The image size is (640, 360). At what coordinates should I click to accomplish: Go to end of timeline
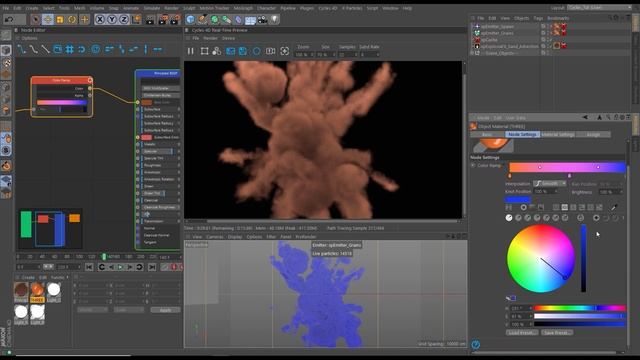(x=152, y=267)
